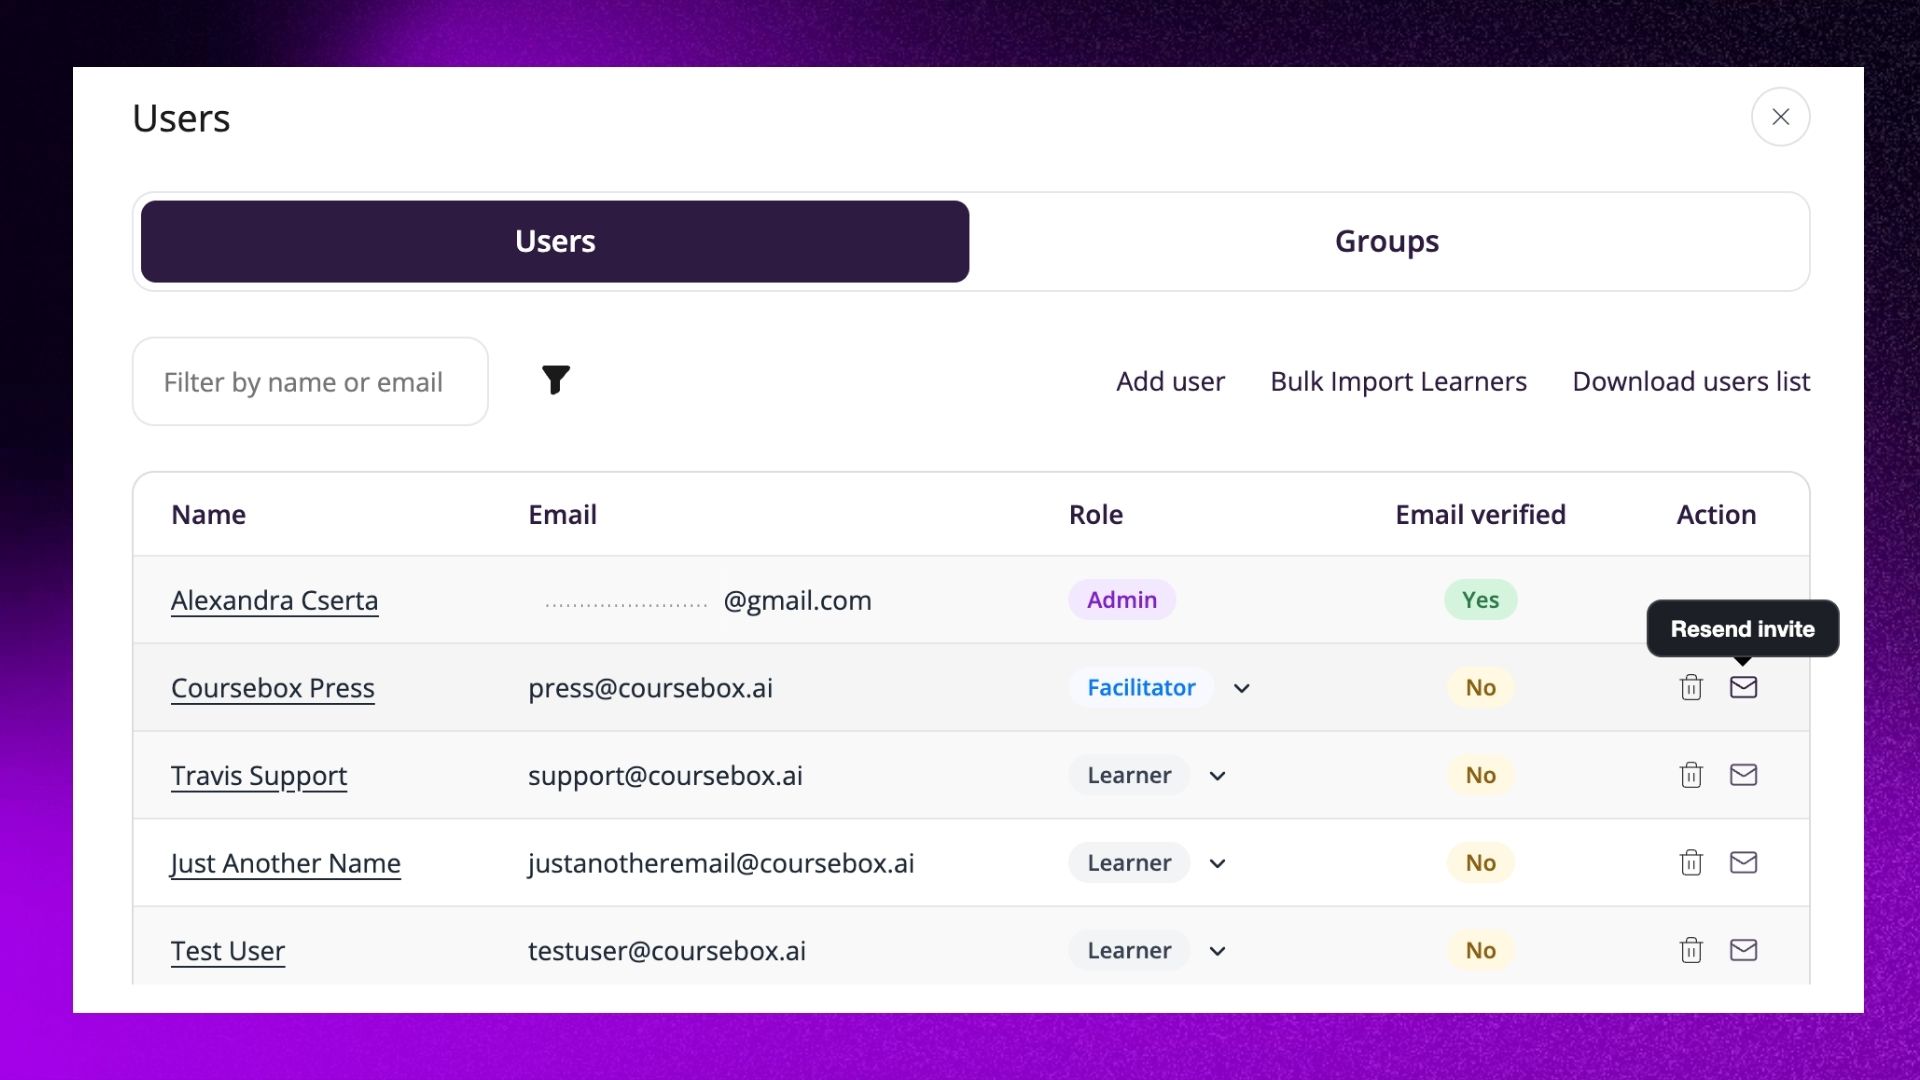1920x1080 pixels.
Task: Focus the Filter by name or email field
Action: (310, 381)
